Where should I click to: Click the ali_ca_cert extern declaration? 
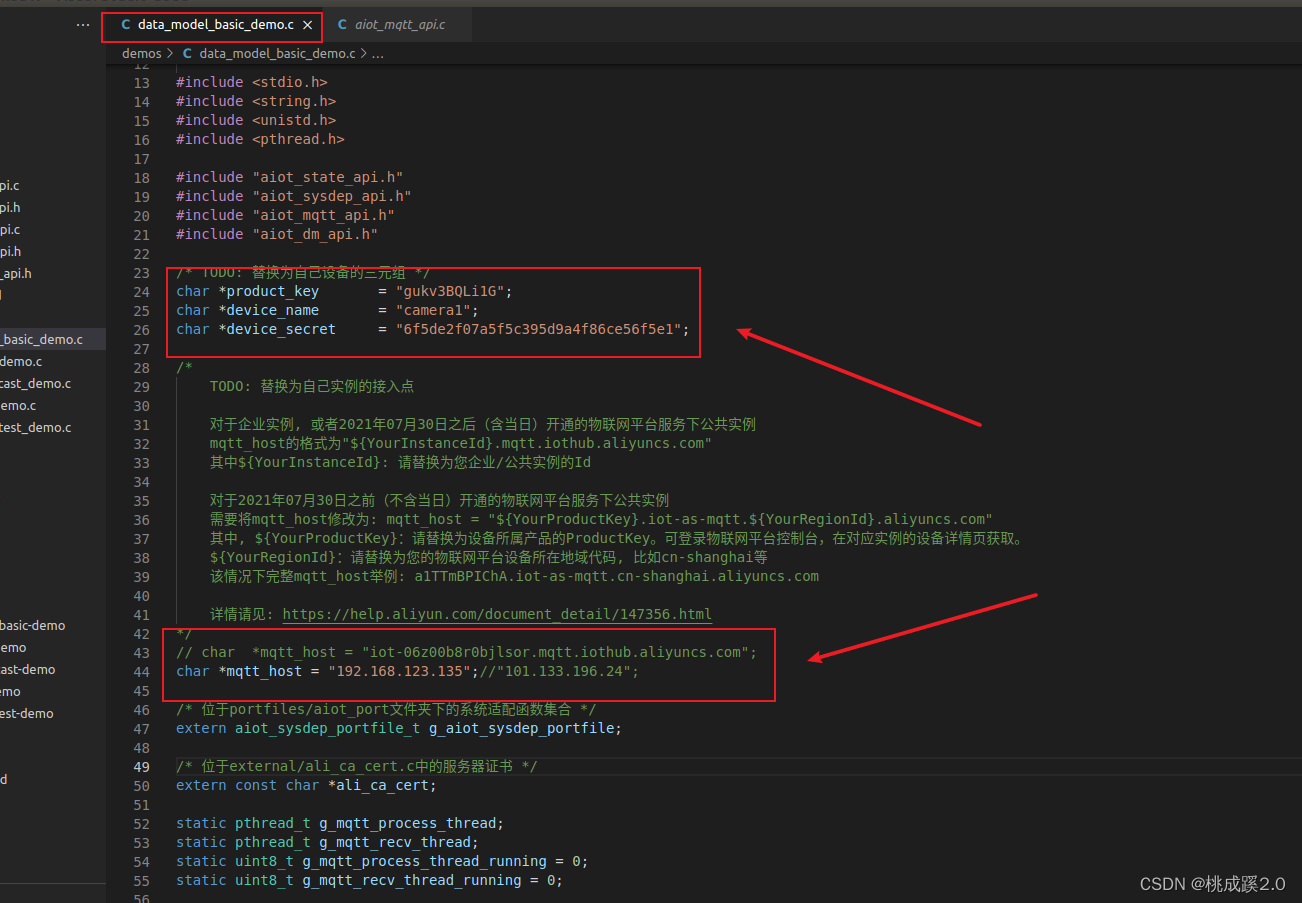(307, 785)
